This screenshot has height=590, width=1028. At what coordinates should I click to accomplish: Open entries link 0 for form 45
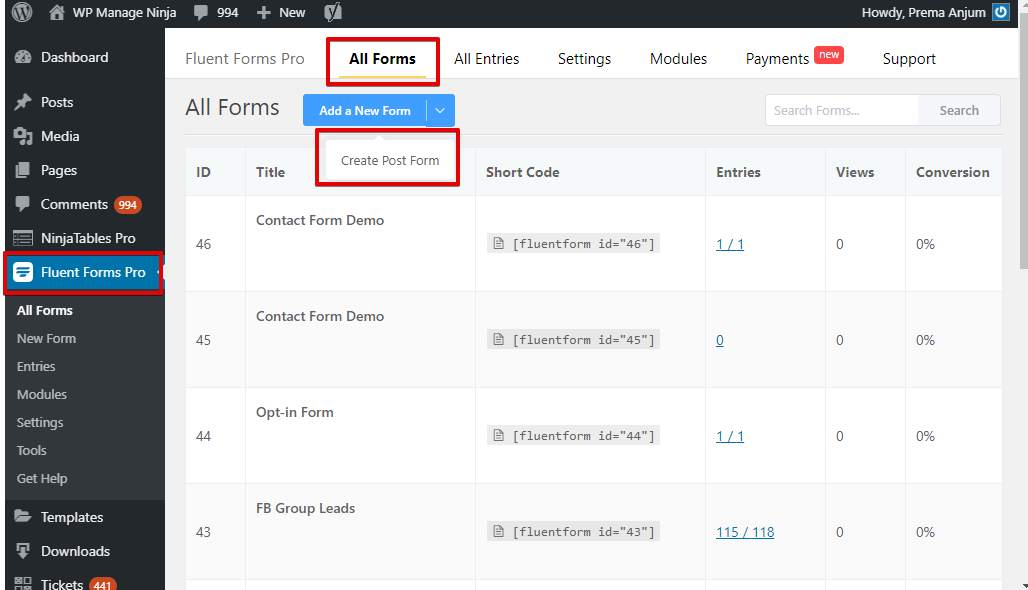[720, 340]
